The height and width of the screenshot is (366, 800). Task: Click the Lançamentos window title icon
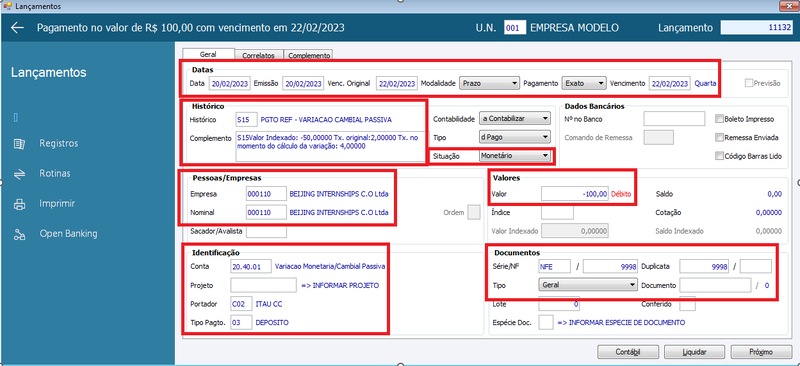(x=7, y=6)
